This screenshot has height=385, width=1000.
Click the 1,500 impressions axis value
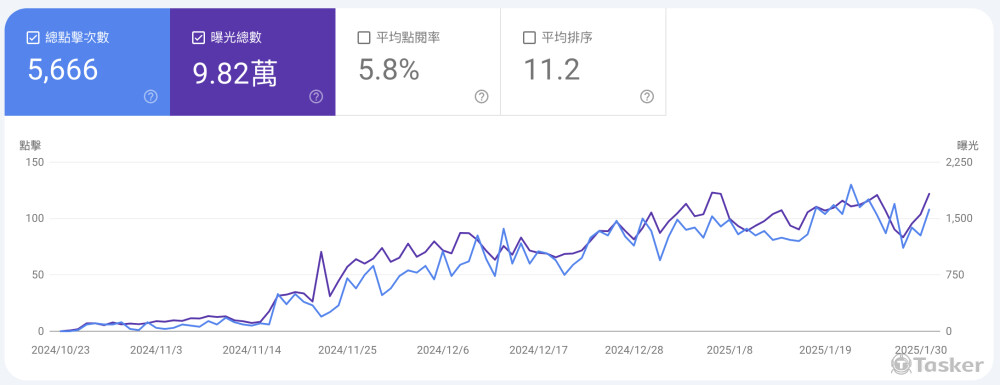(959, 218)
